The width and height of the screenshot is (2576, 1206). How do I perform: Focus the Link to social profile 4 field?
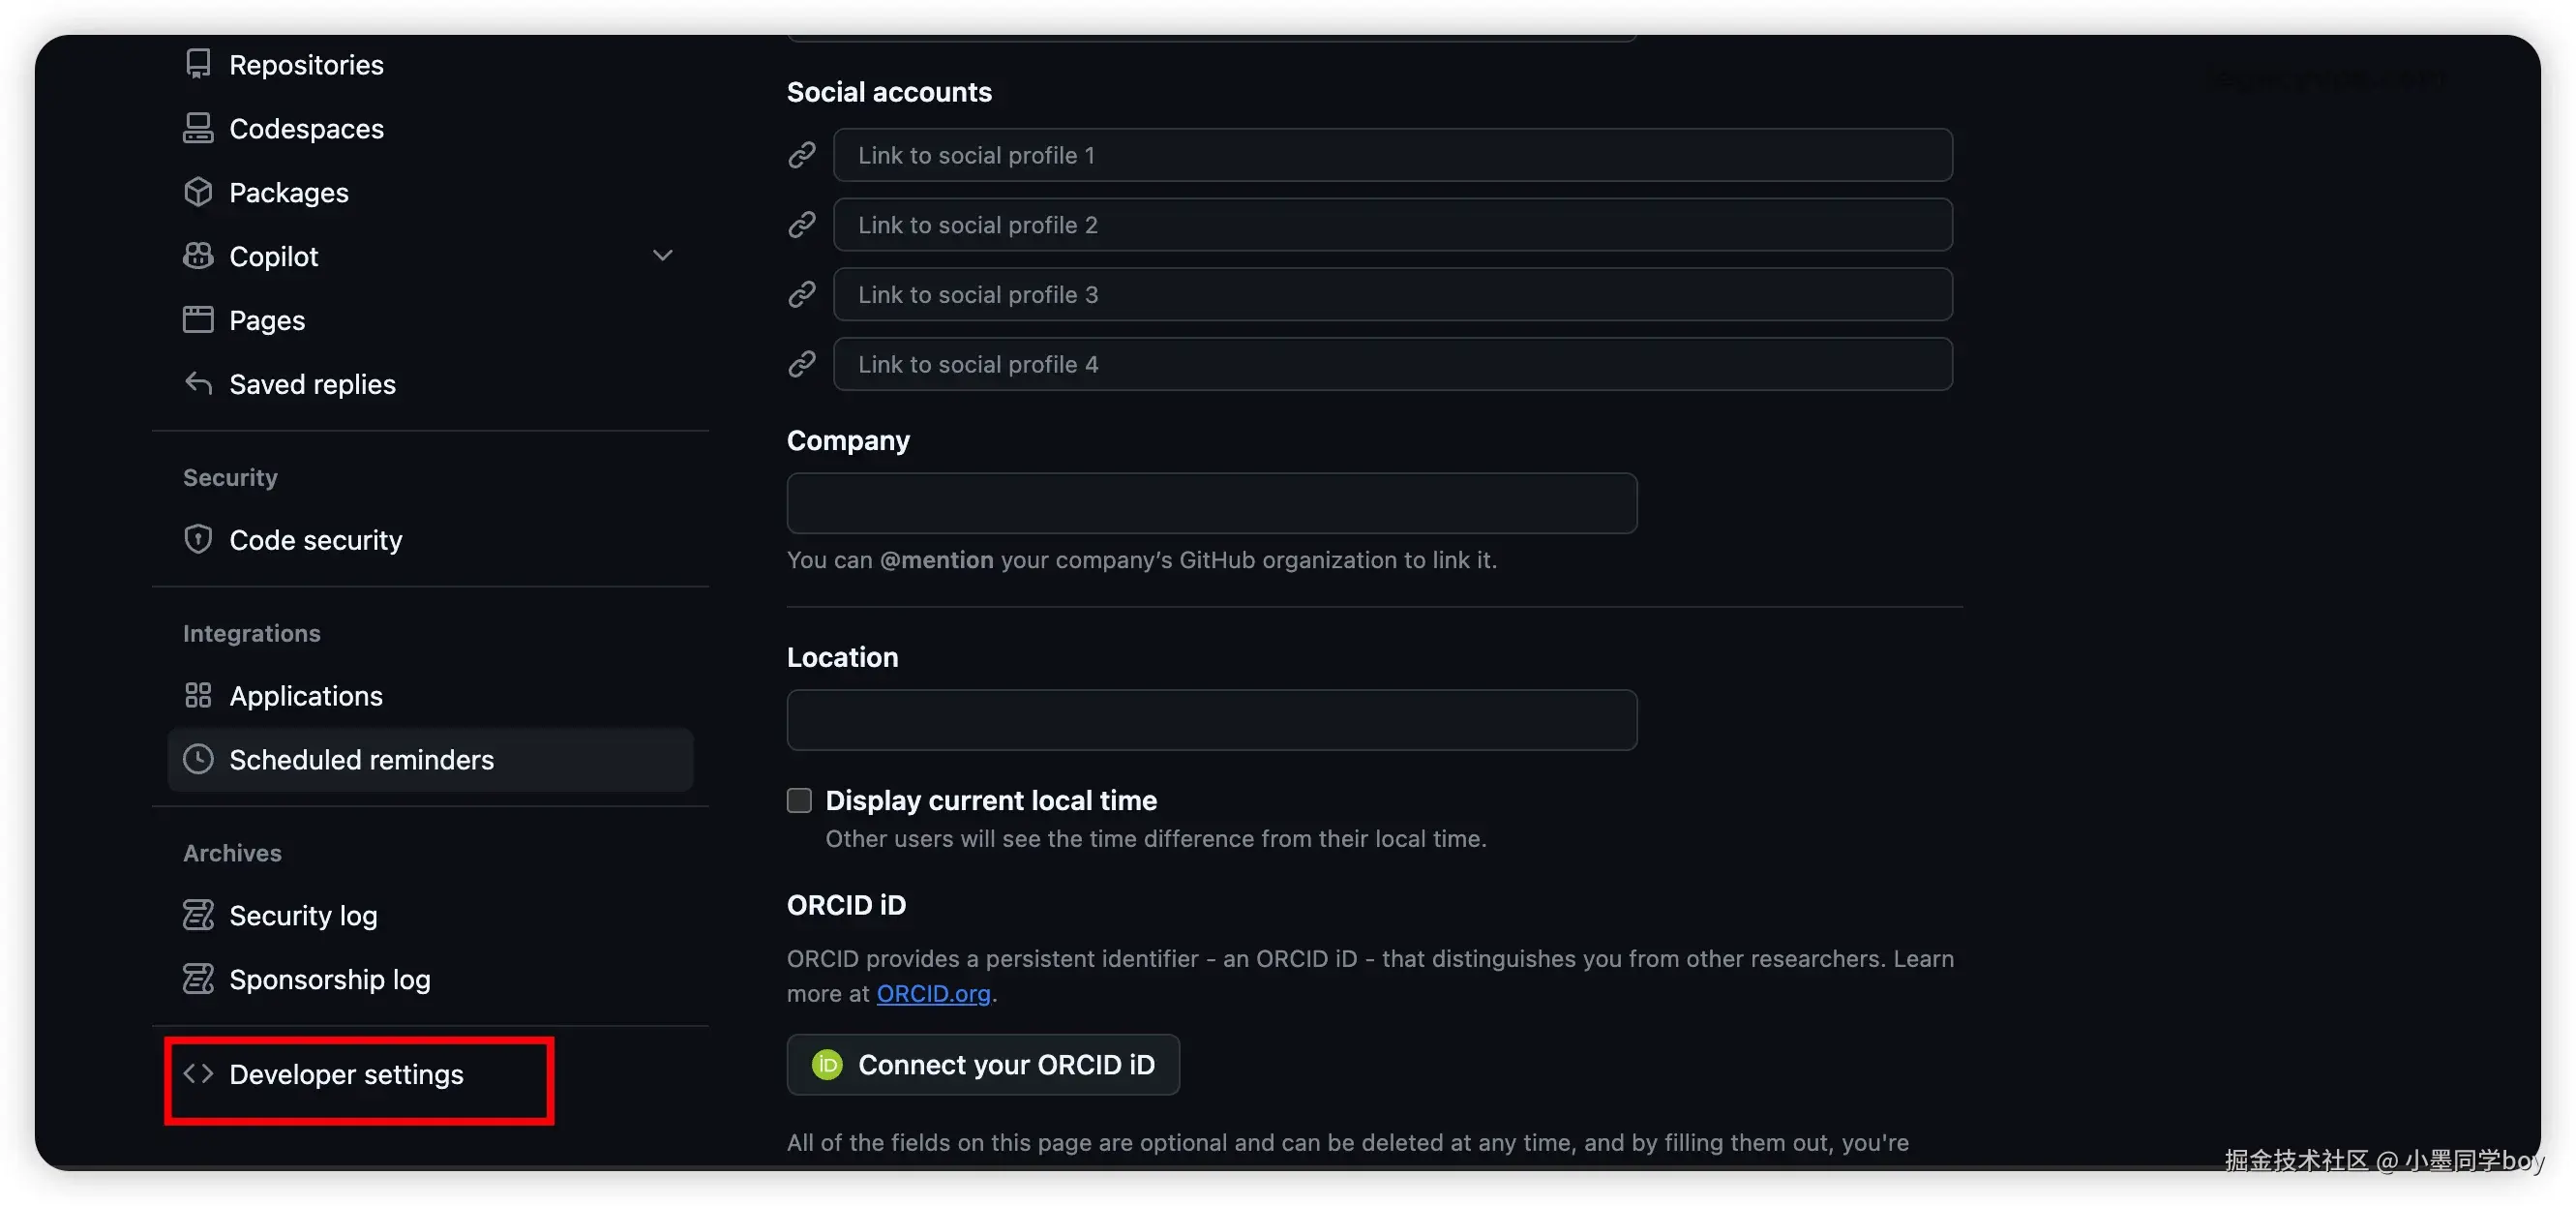1393,364
